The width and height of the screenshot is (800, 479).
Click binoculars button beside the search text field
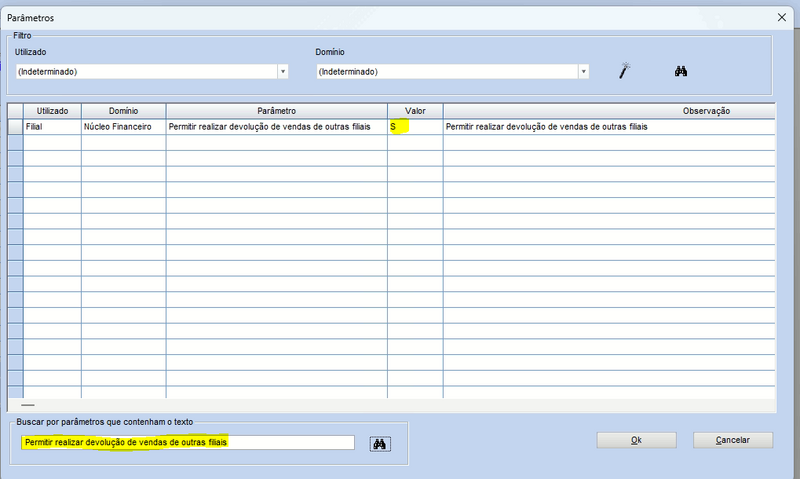[x=379, y=443]
